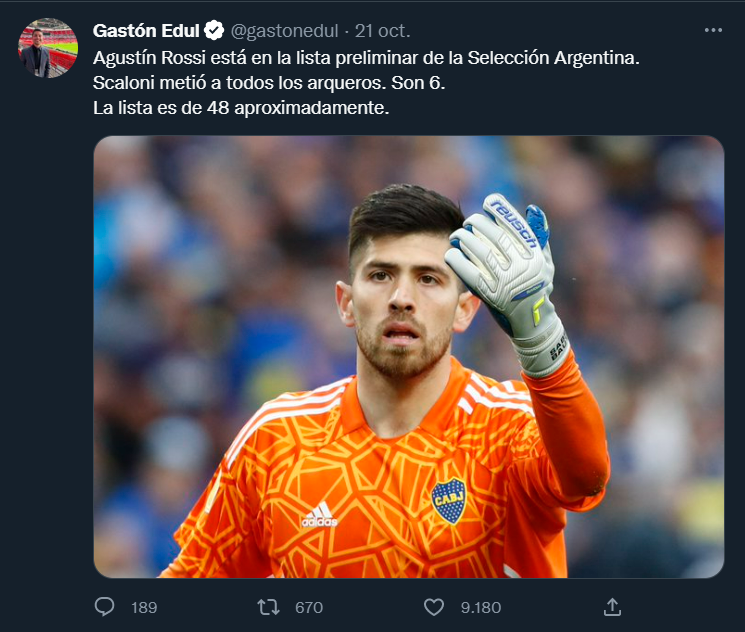The height and width of the screenshot is (632, 745).
Task: View the 670 retweets count
Action: point(309,607)
